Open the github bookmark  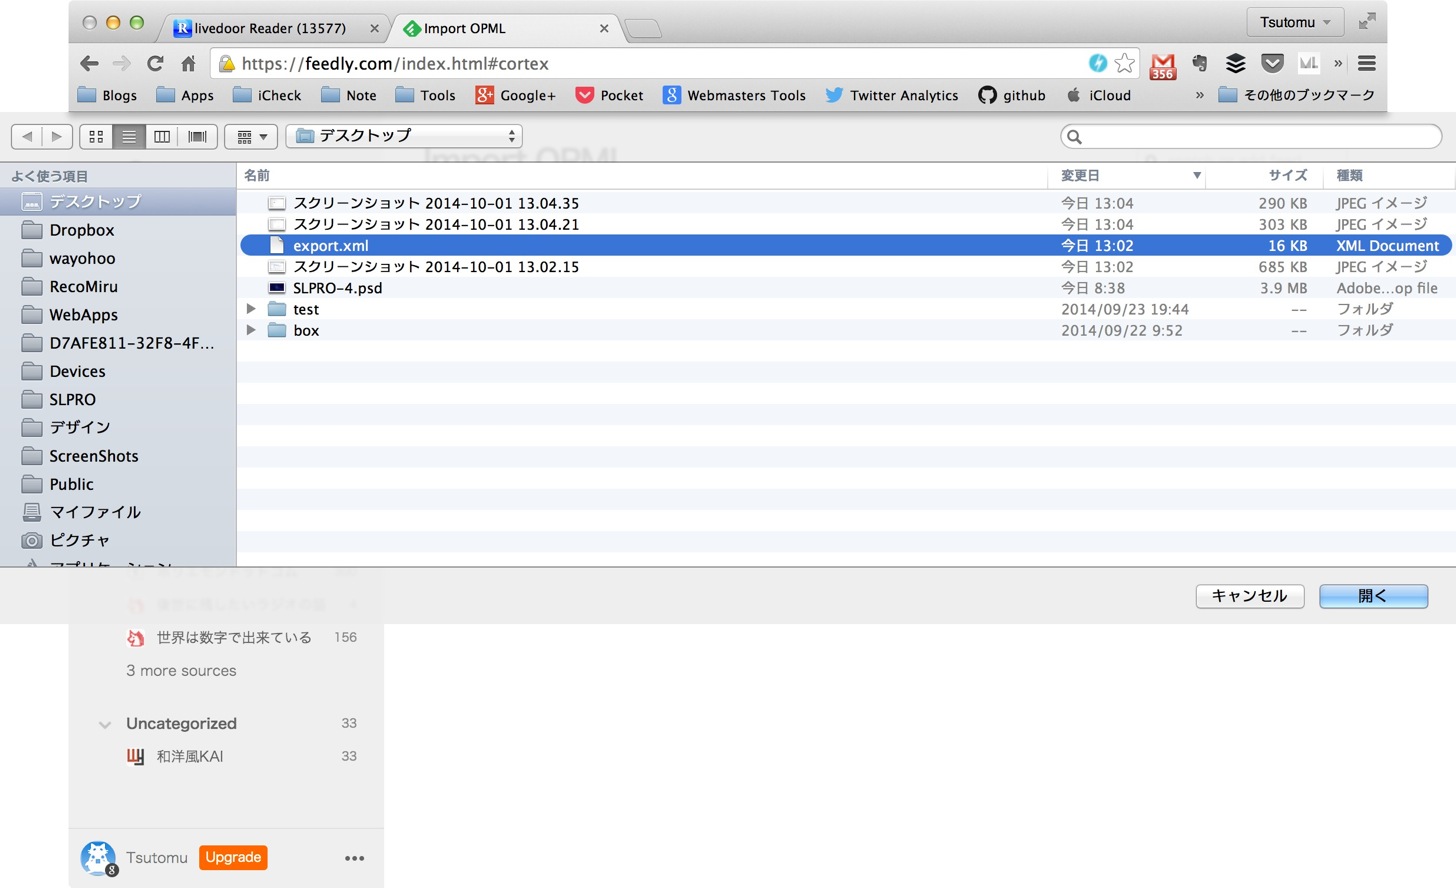tap(1011, 95)
